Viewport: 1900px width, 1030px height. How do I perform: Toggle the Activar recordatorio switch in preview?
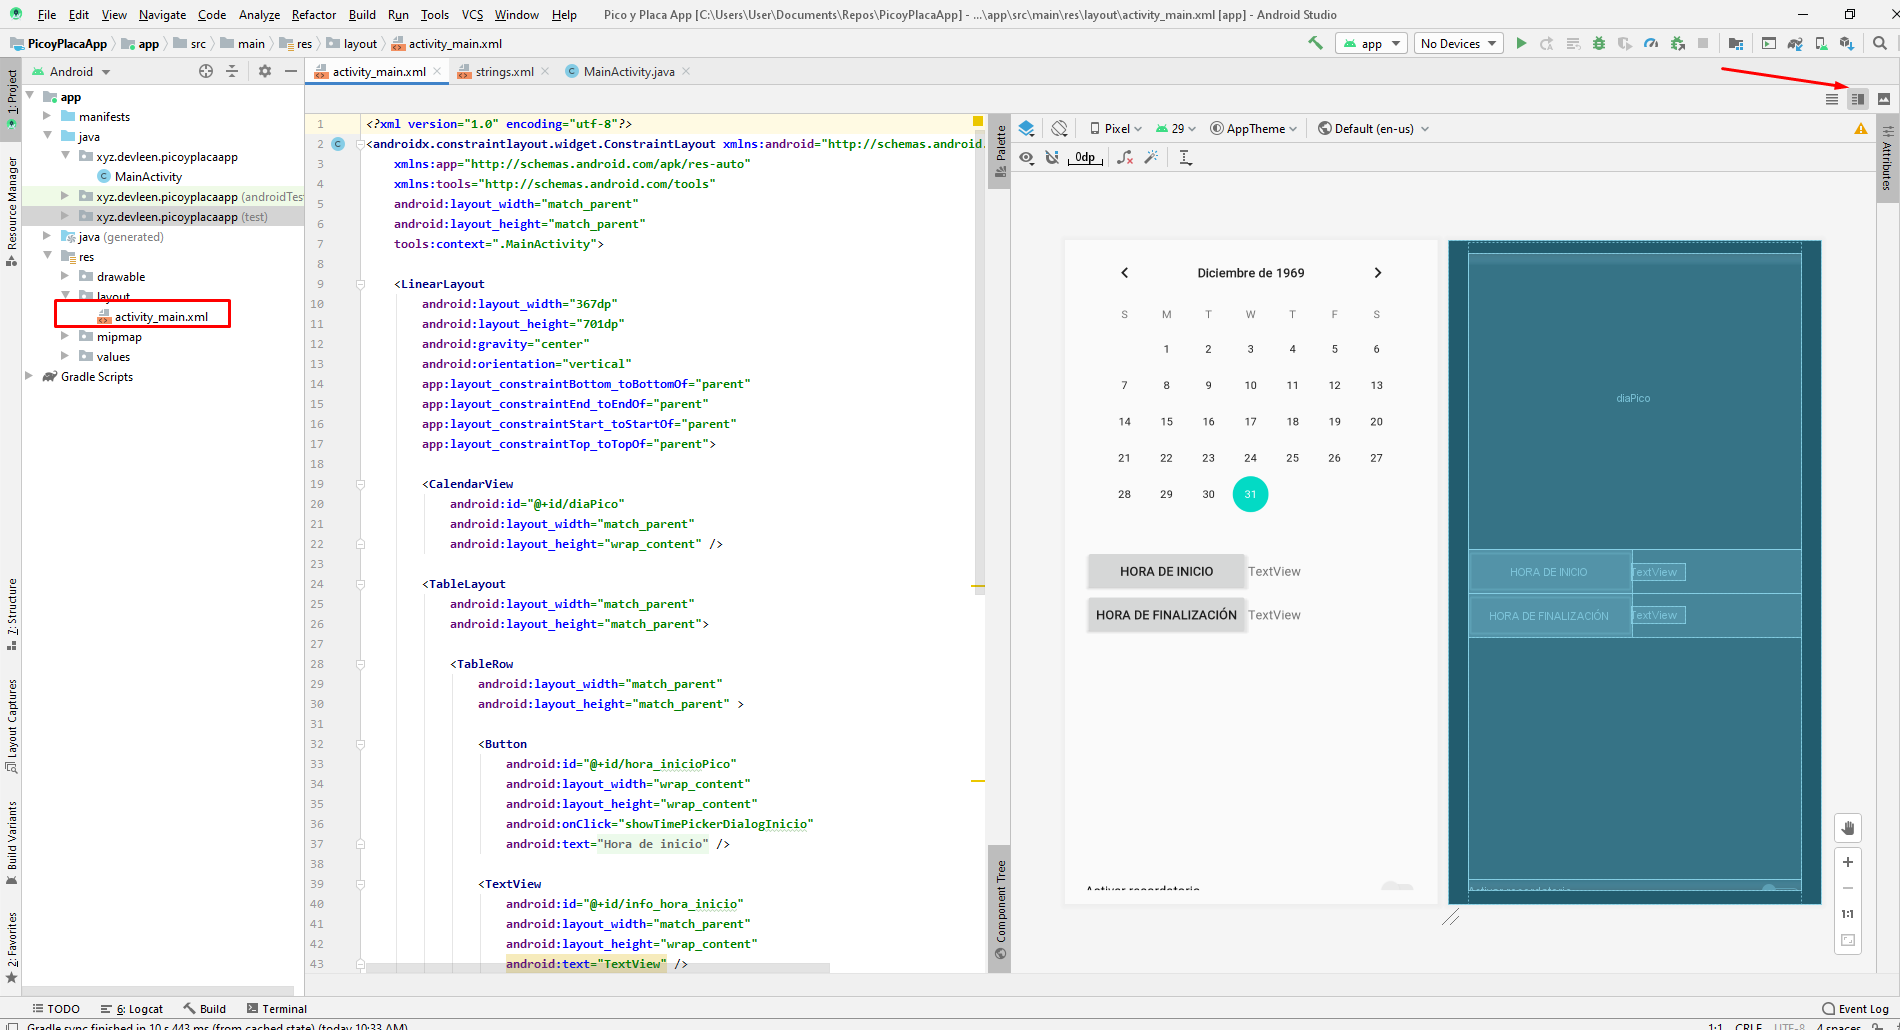point(1396,888)
